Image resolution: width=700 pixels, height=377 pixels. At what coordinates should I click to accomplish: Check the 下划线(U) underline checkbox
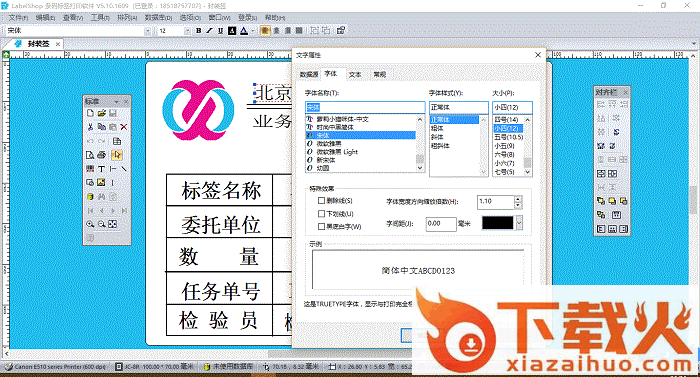321,214
